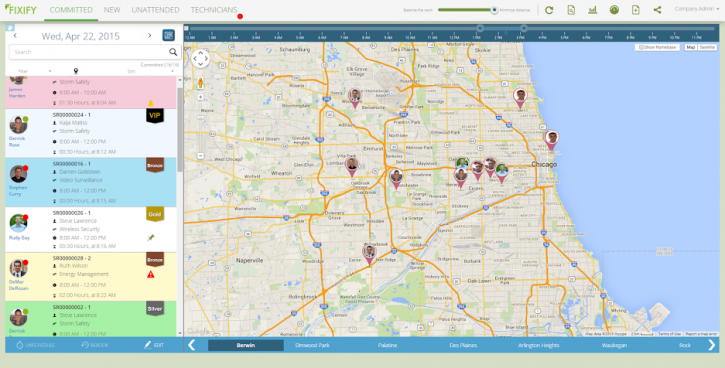Click right arrow in bottom city bar
The width and height of the screenshot is (725, 368).
coord(712,345)
